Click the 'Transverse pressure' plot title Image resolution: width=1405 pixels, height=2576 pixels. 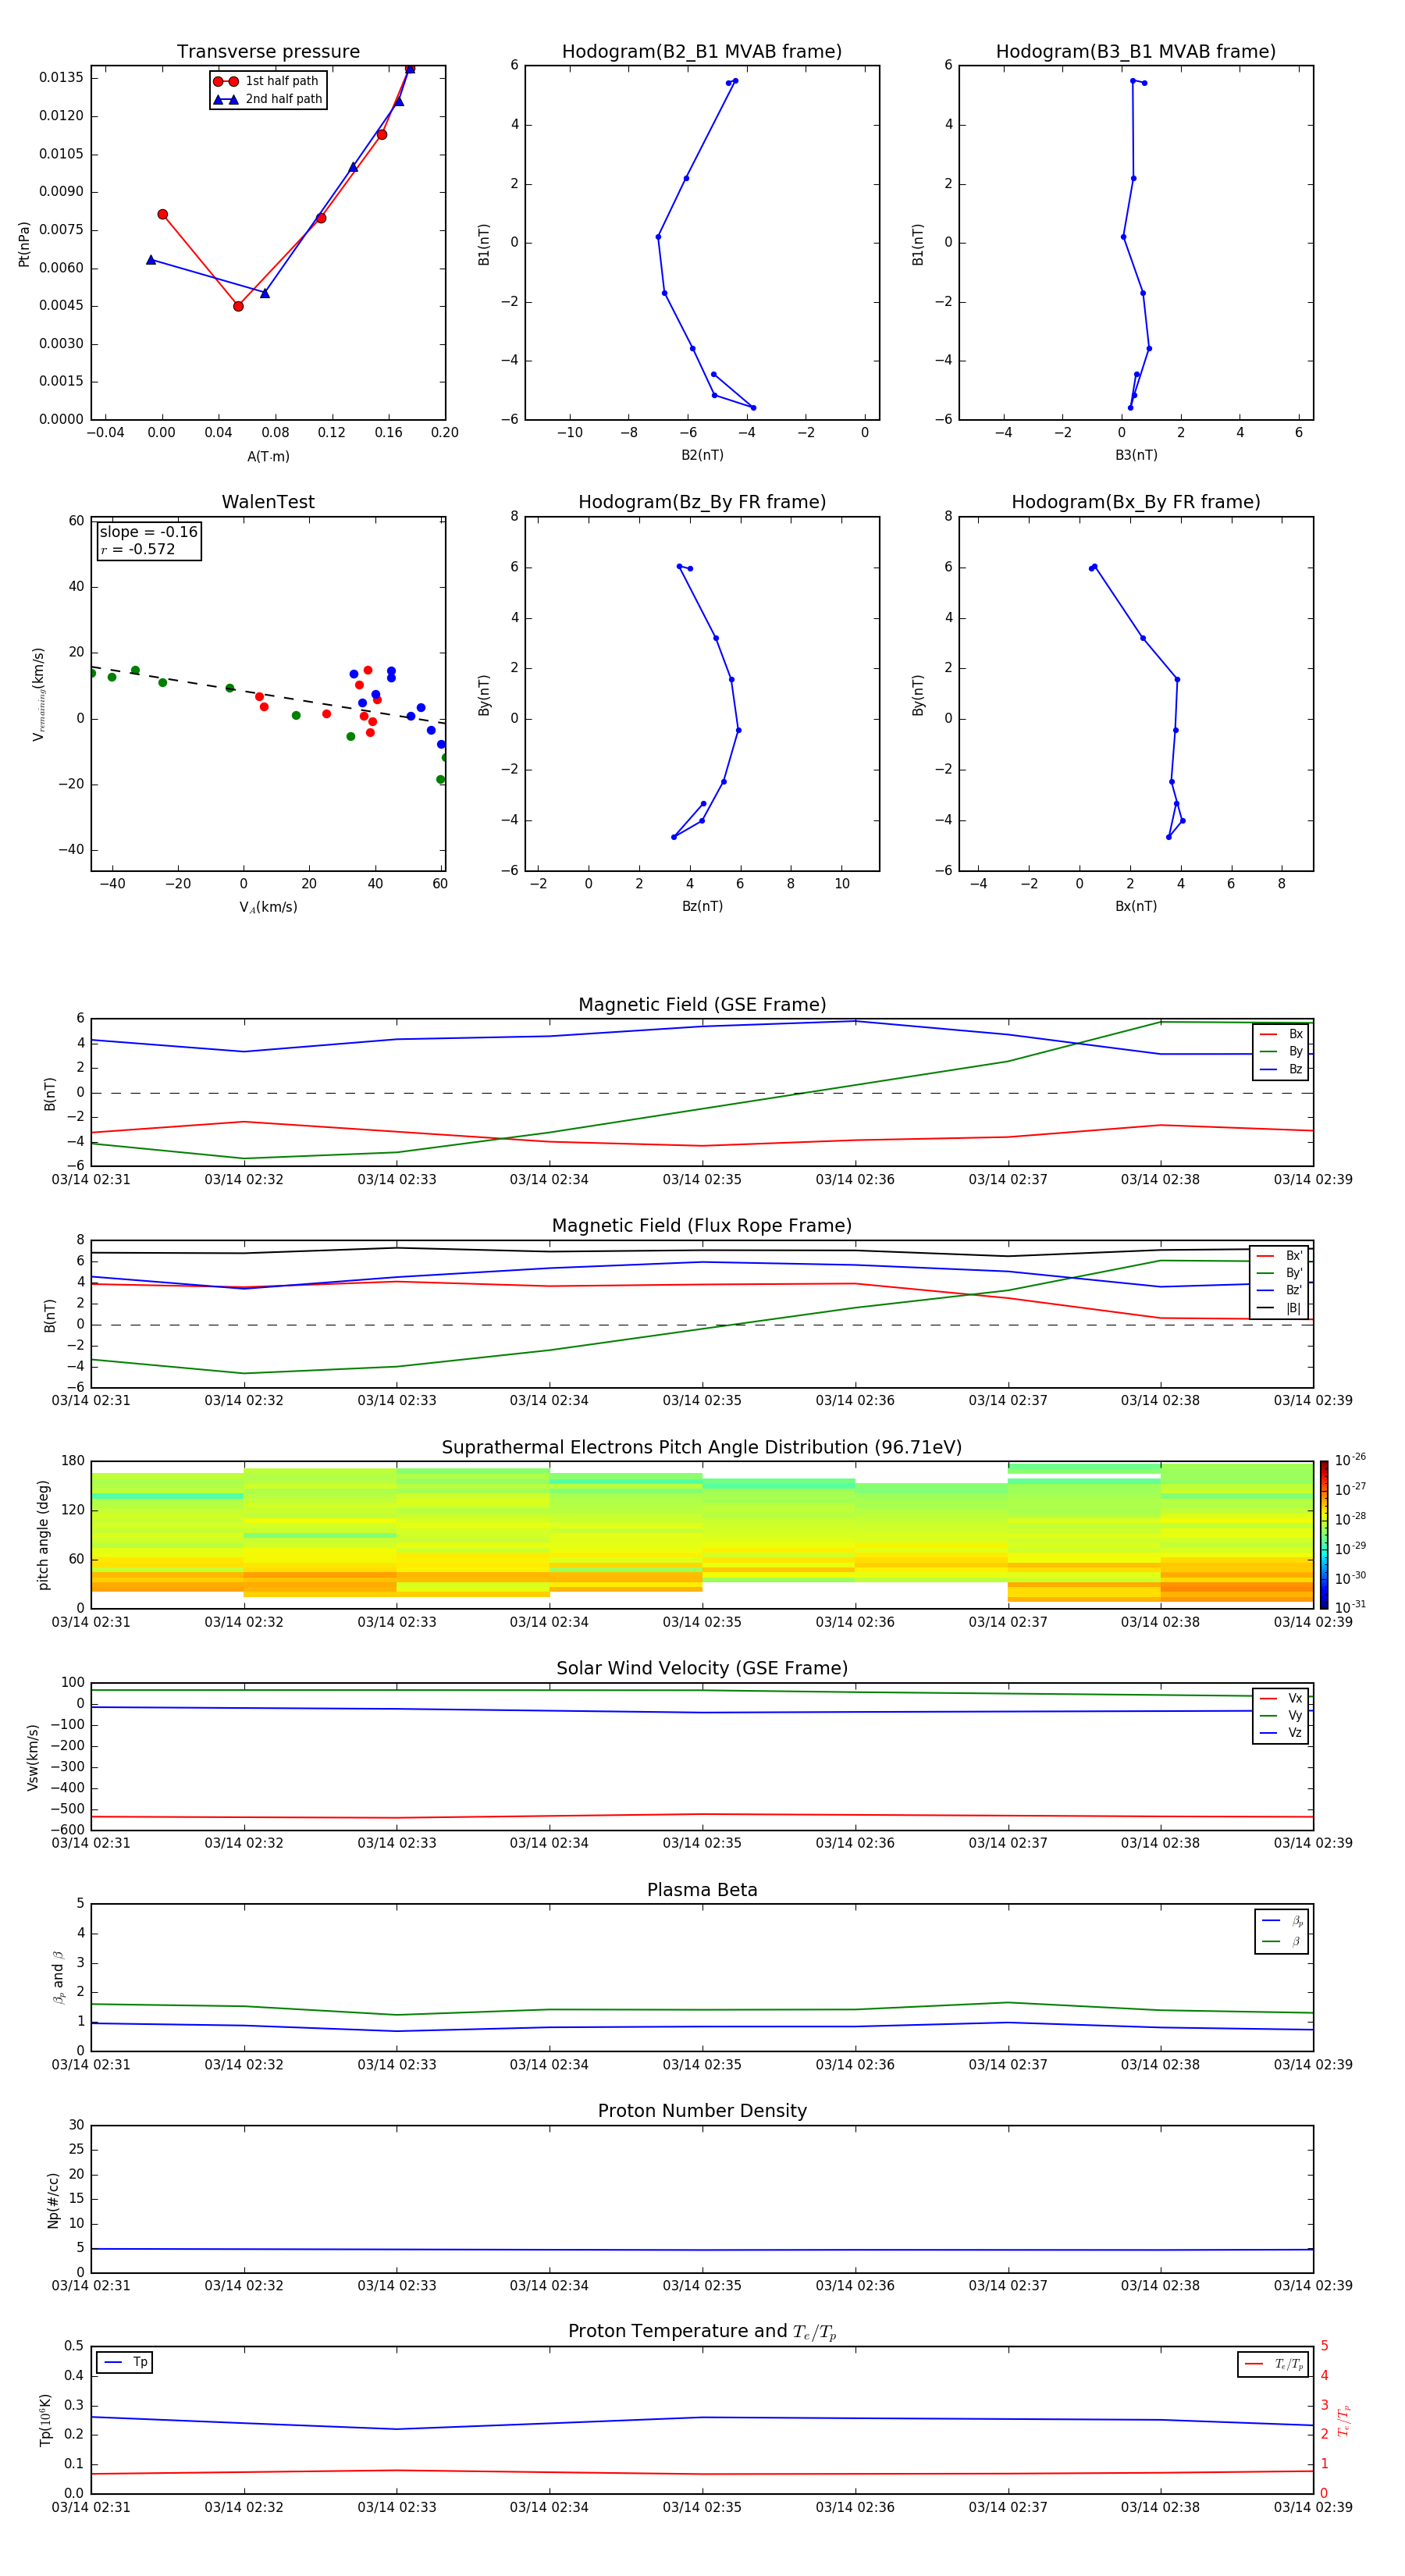point(268,52)
